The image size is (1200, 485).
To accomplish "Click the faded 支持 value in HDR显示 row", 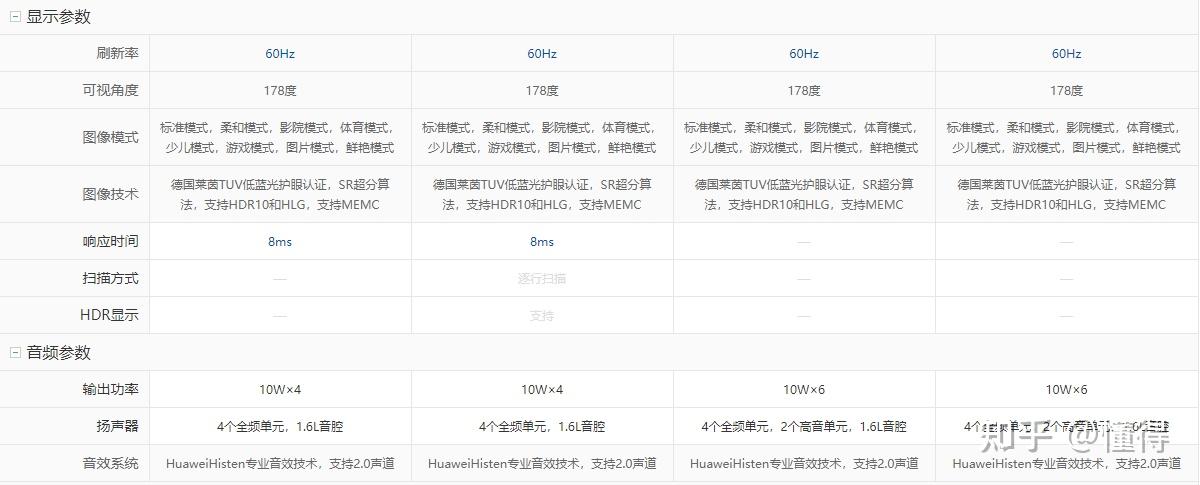I will click(x=542, y=316).
